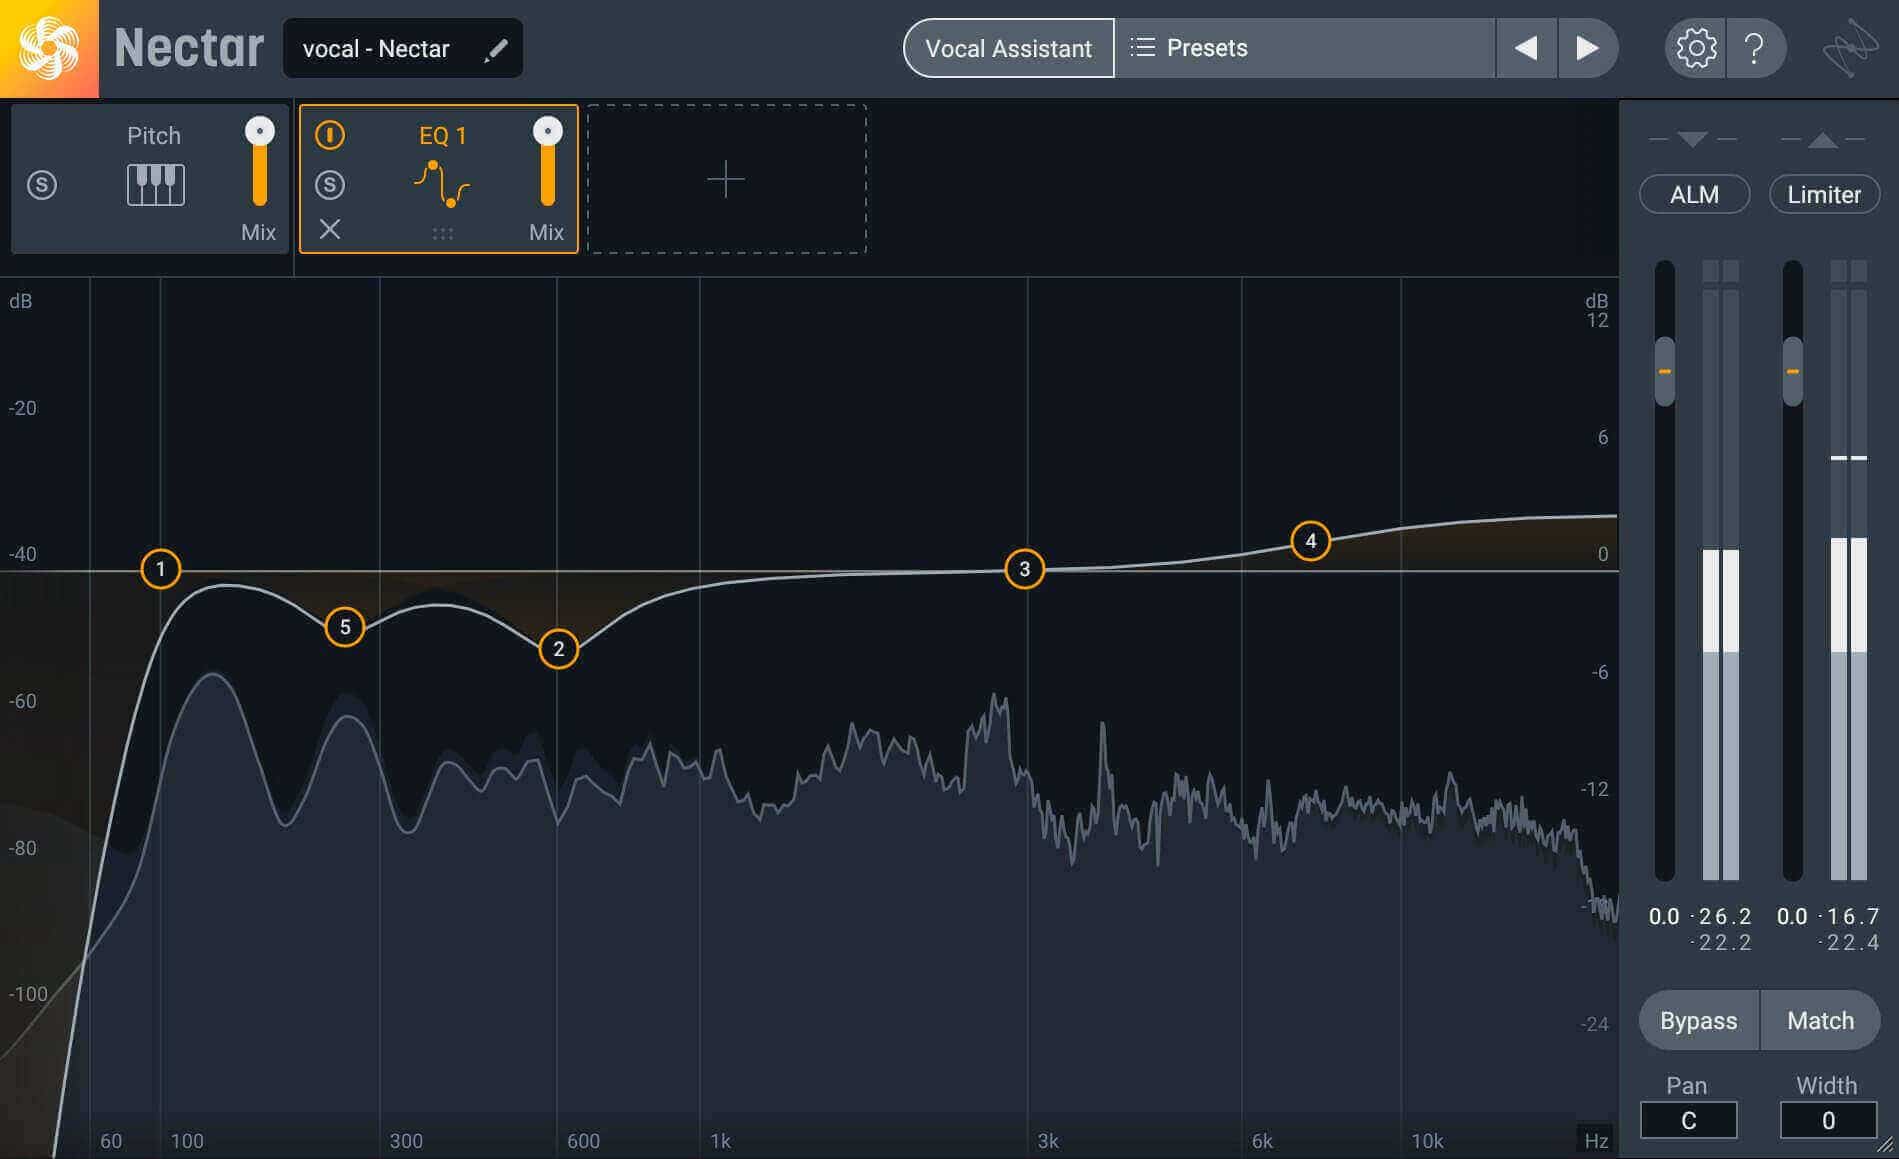Click the window resize grip corner

pyautogui.click(x=1886, y=1146)
